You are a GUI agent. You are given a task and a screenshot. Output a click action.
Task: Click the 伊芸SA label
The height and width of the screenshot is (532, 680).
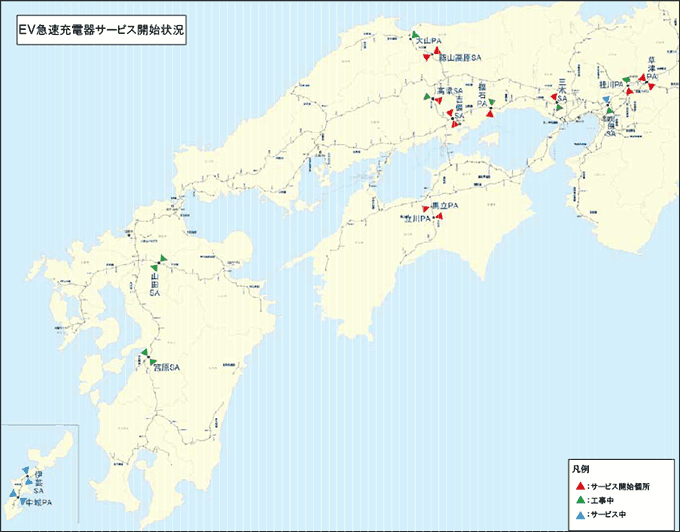pyautogui.click(x=38, y=483)
